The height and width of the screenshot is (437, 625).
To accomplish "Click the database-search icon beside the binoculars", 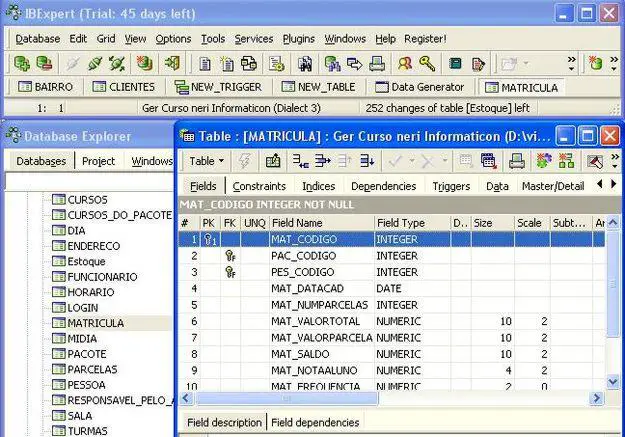I will pos(332,63).
